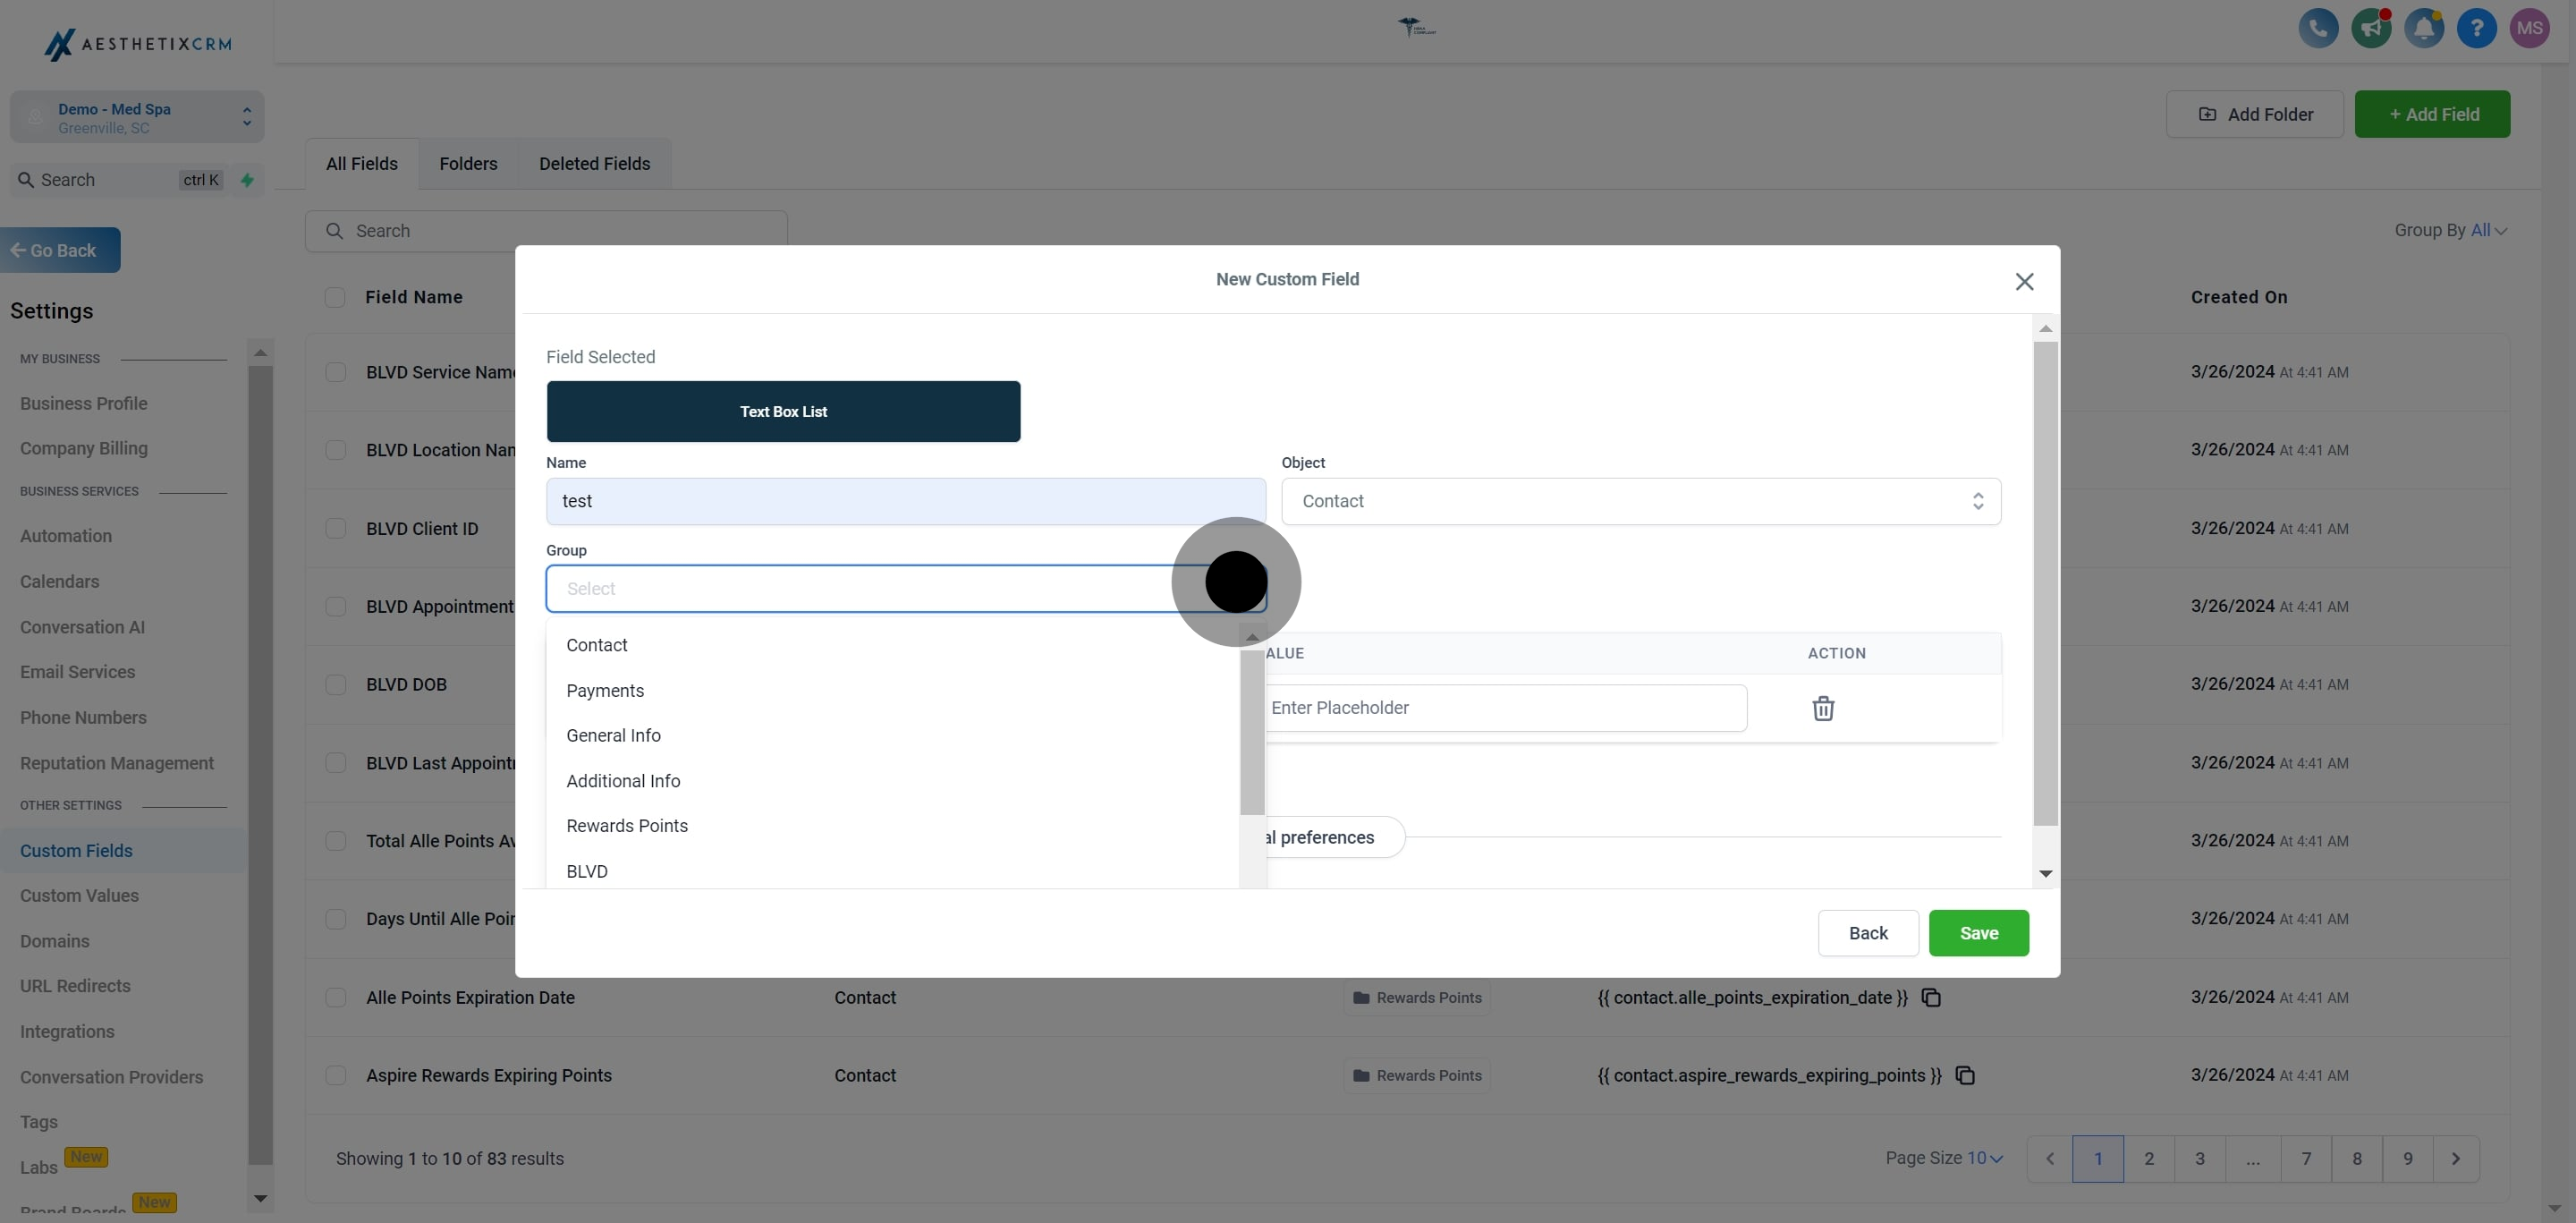Check the Alle Points Expiration Date row checkbox
2576x1223 pixels.
click(x=336, y=998)
